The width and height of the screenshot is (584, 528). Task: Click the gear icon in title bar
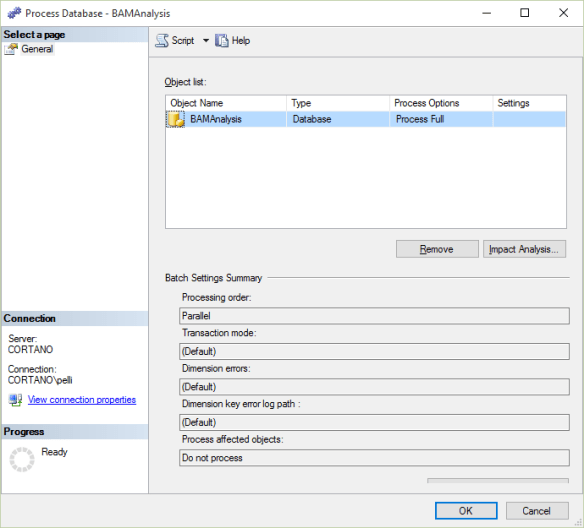click(15, 13)
